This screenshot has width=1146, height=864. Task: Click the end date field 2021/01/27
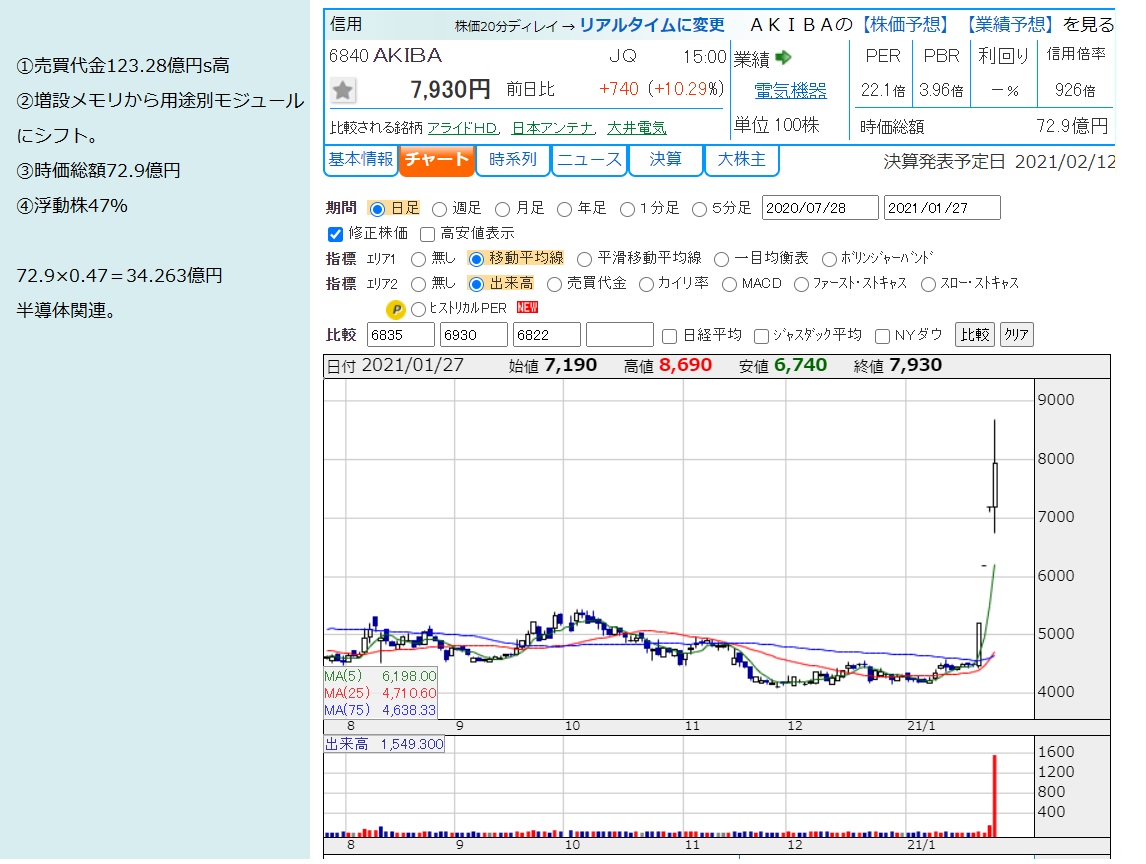click(942, 208)
